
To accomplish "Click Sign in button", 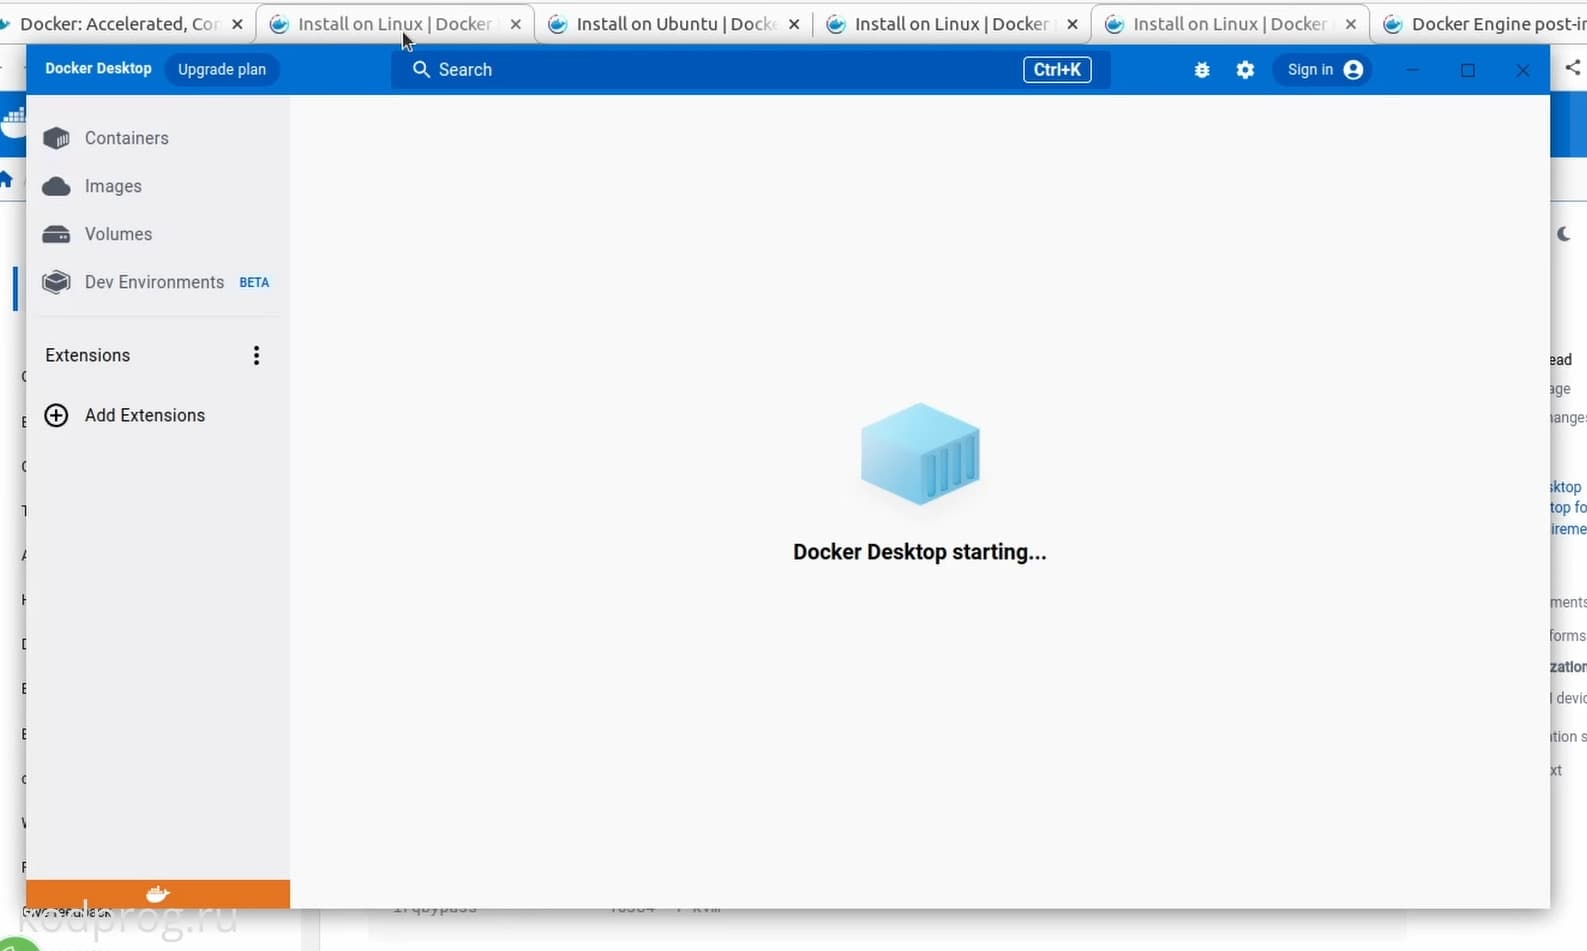I will pos(1325,69).
